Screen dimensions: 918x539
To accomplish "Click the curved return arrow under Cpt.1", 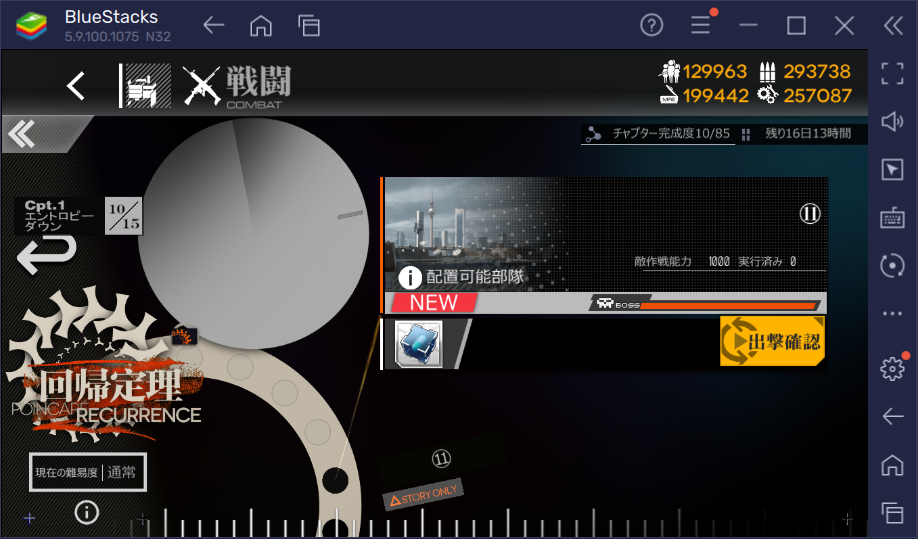I will [x=47, y=255].
